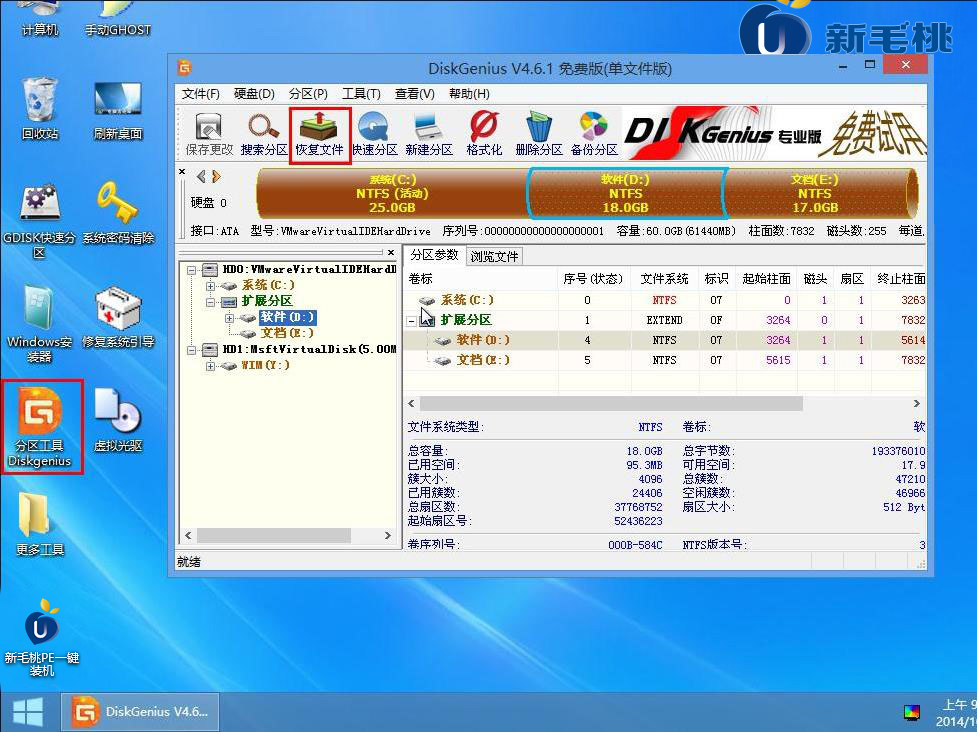Launch Windows安装器 desktop shortcut
Viewport: 977px width, 732px height.
(x=39, y=324)
